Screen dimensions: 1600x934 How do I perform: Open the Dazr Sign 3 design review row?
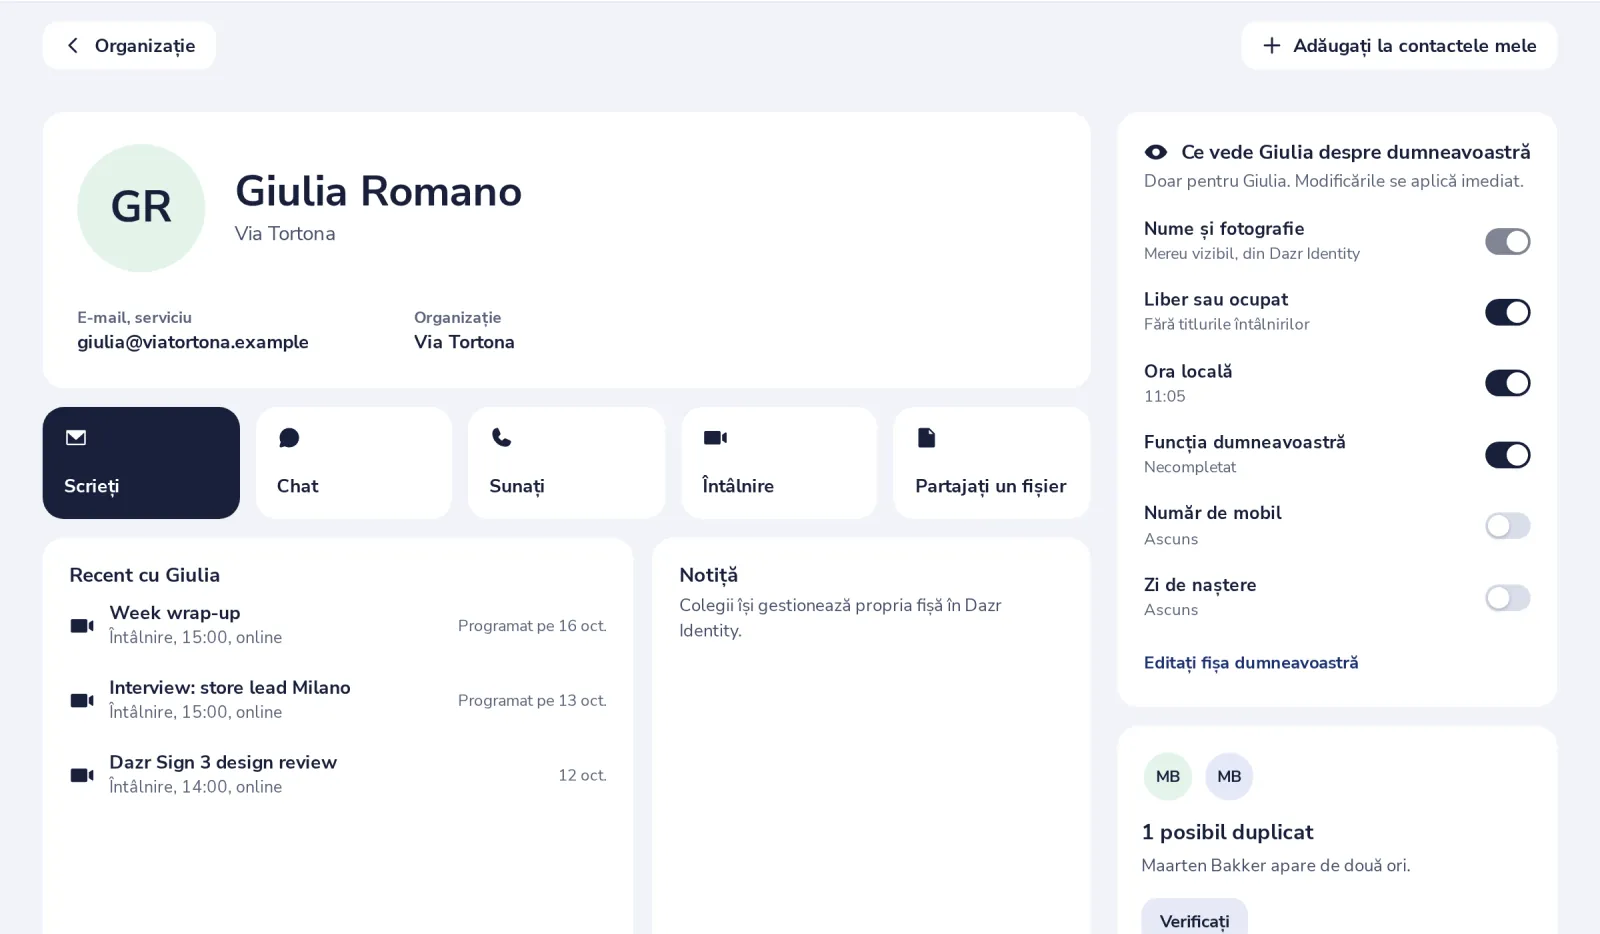point(338,775)
